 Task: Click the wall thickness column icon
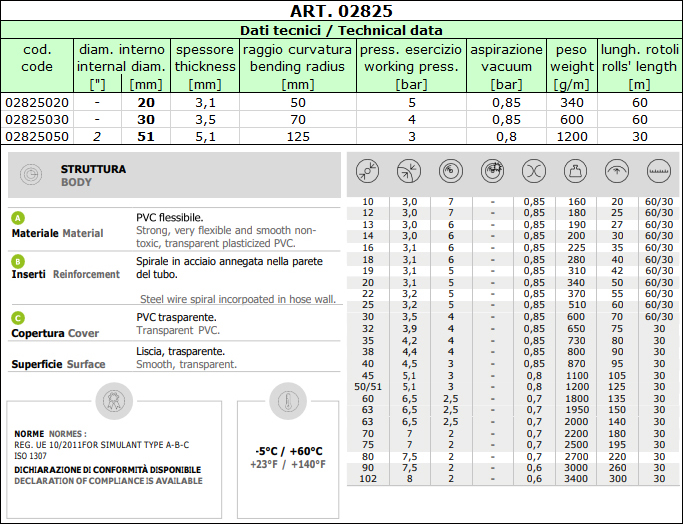pos(408,171)
